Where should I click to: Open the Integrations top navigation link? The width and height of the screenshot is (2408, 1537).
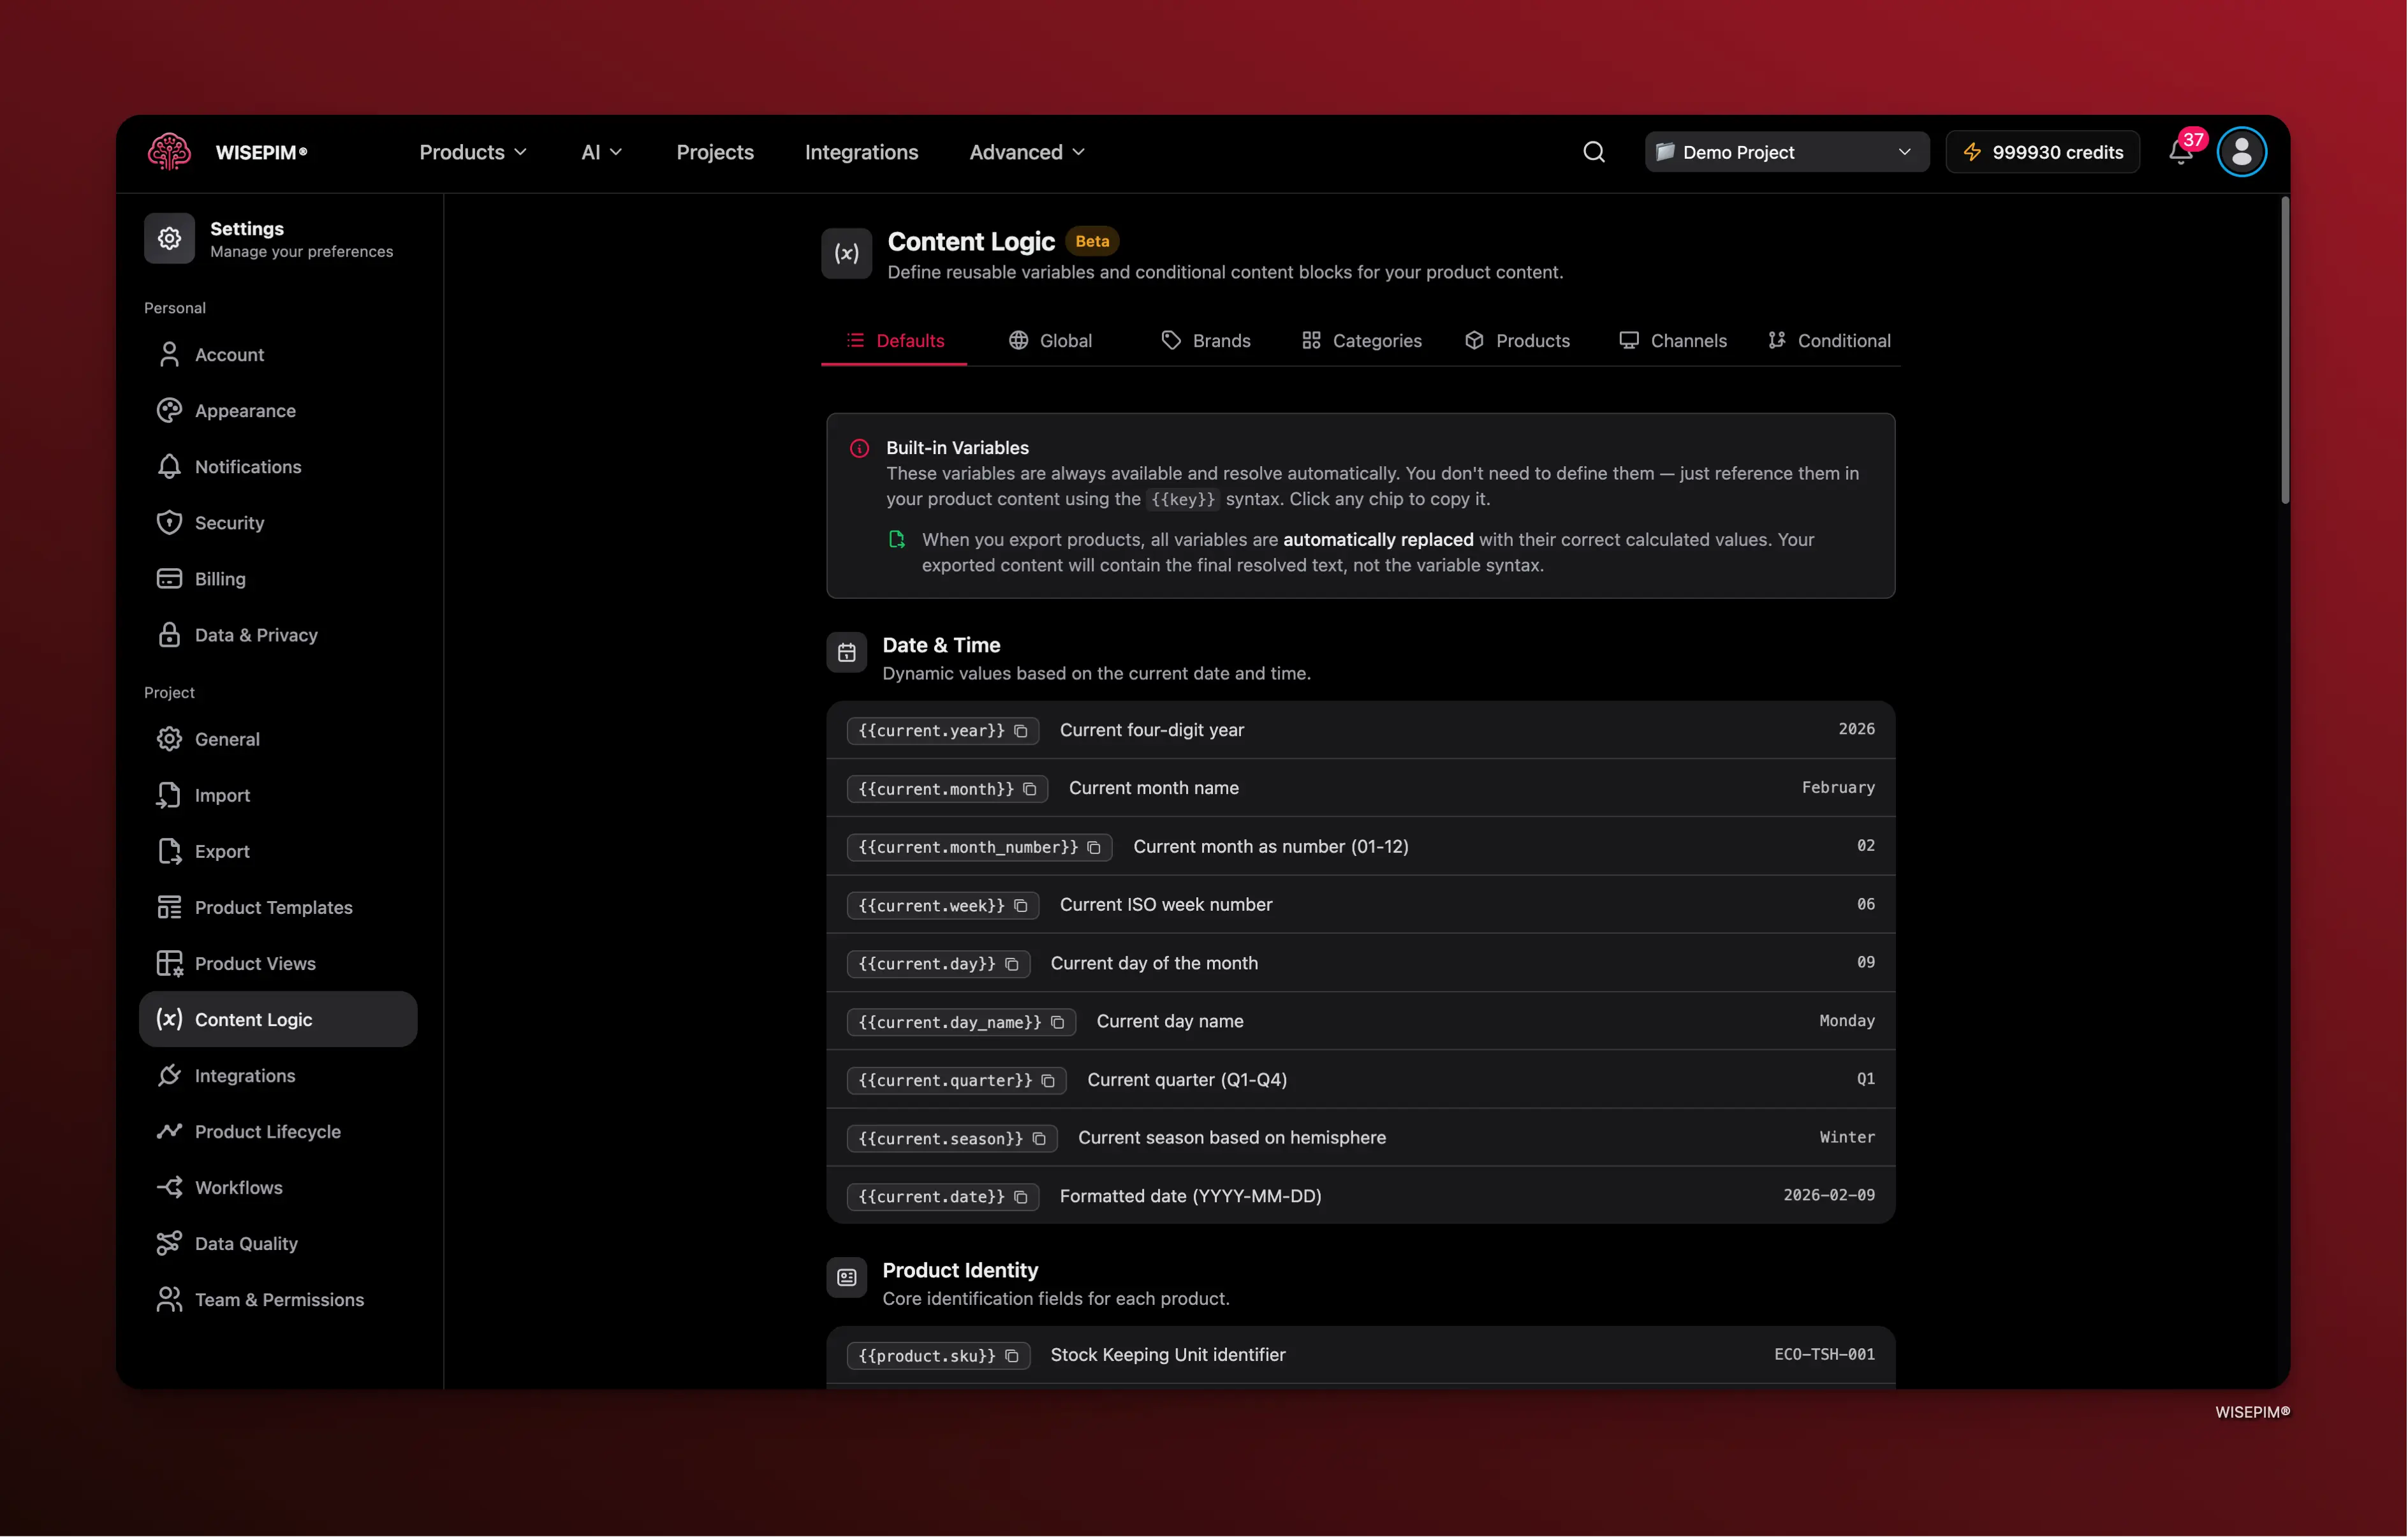(861, 152)
